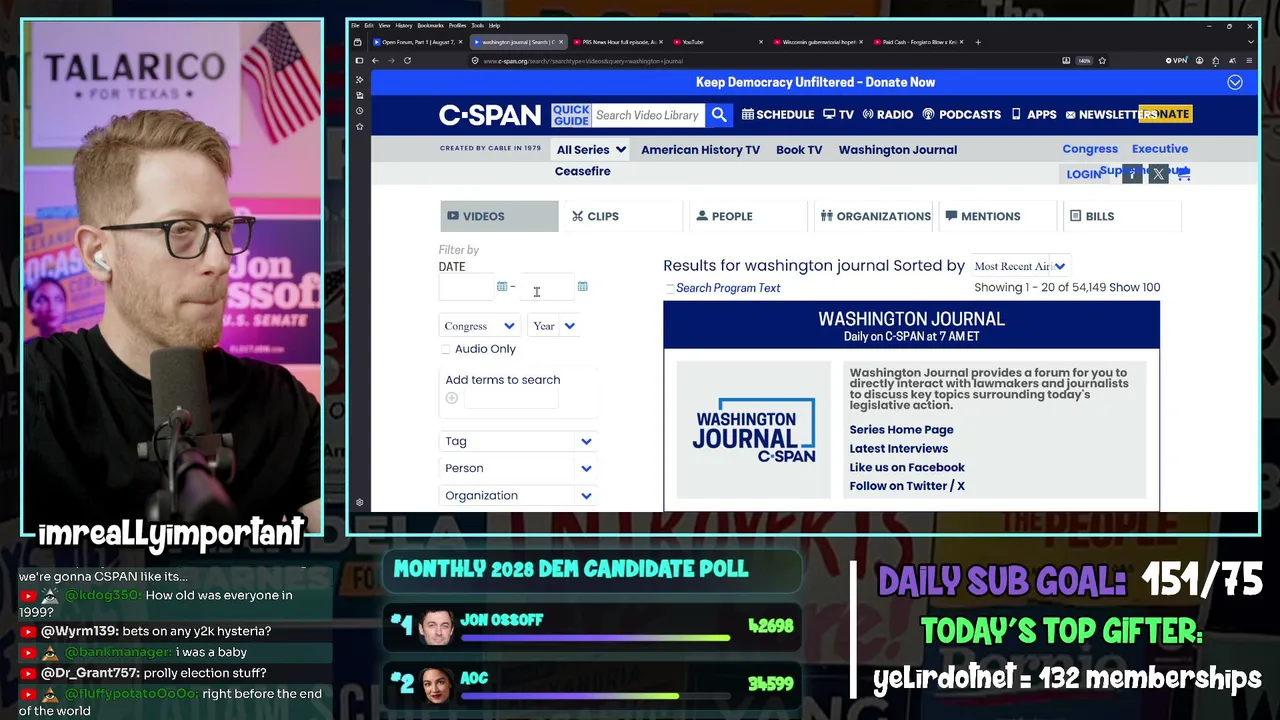
Task: Check the Audio Only checkbox
Action: pyautogui.click(x=446, y=349)
